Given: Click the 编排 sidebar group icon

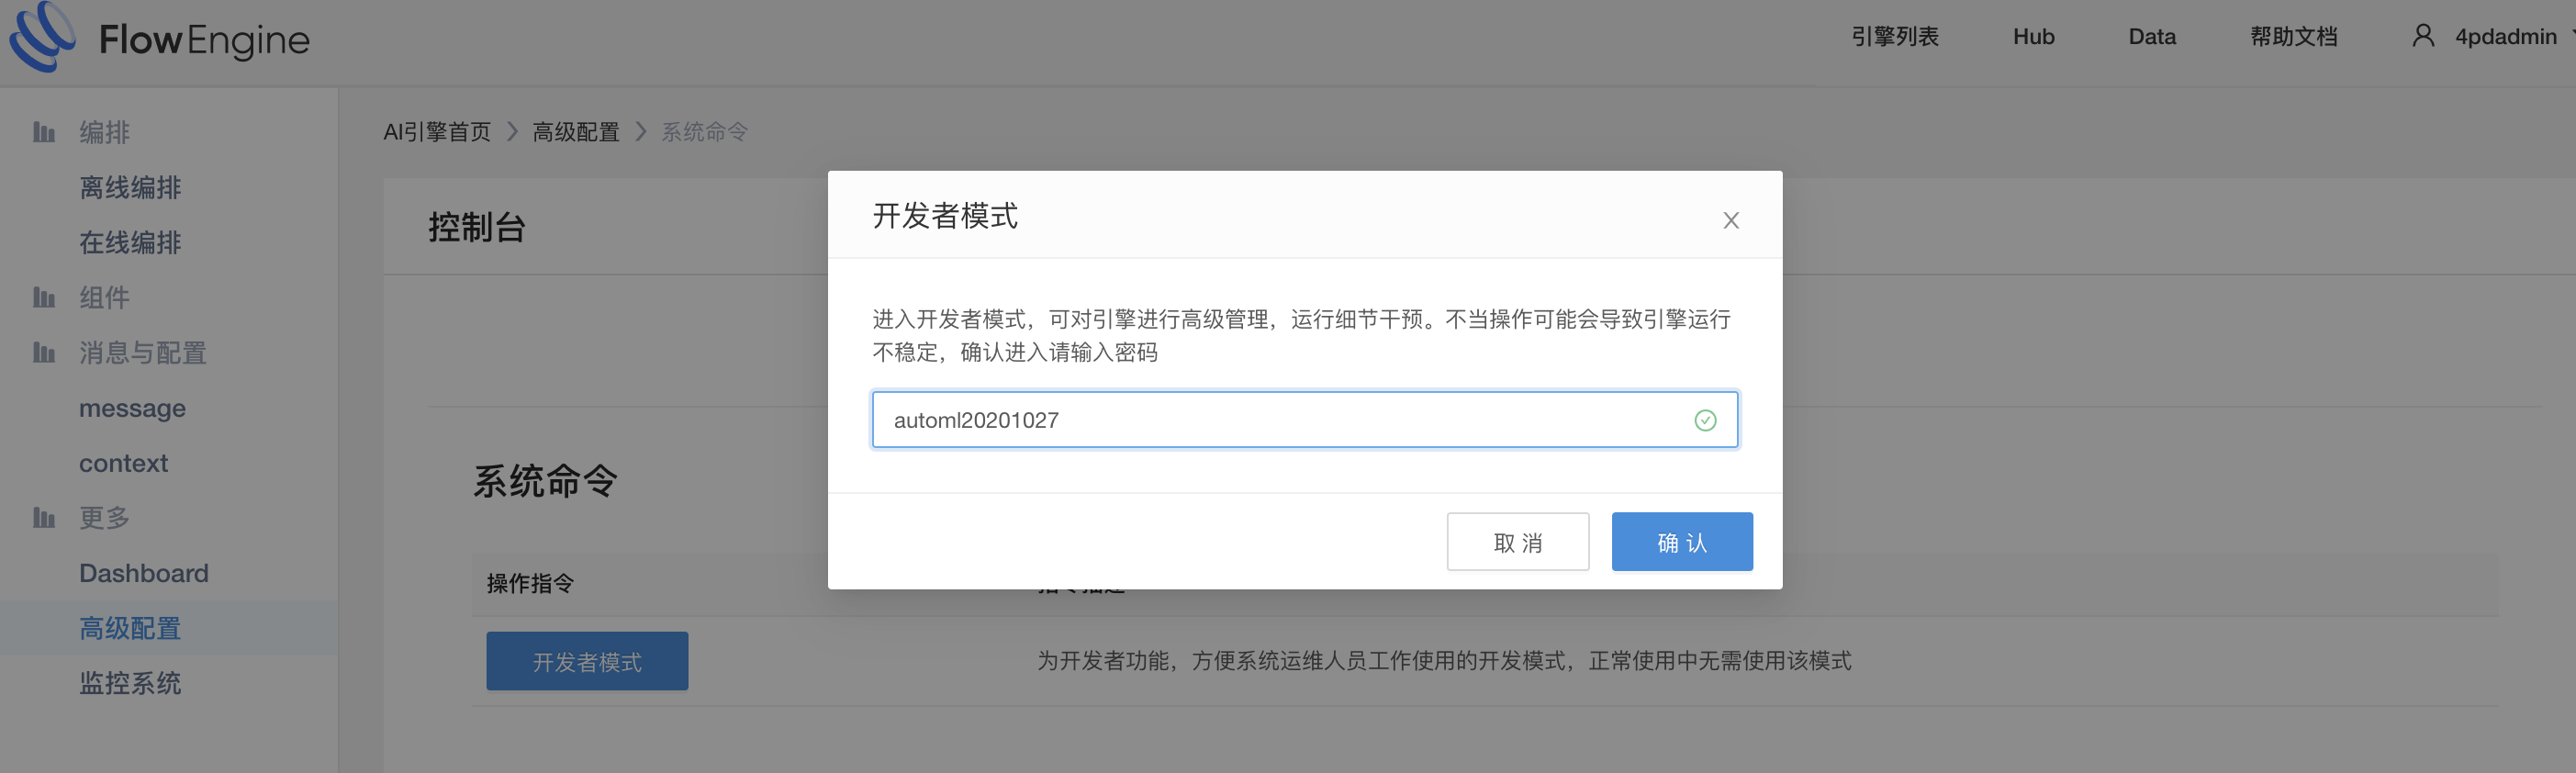Looking at the screenshot, I should point(43,132).
